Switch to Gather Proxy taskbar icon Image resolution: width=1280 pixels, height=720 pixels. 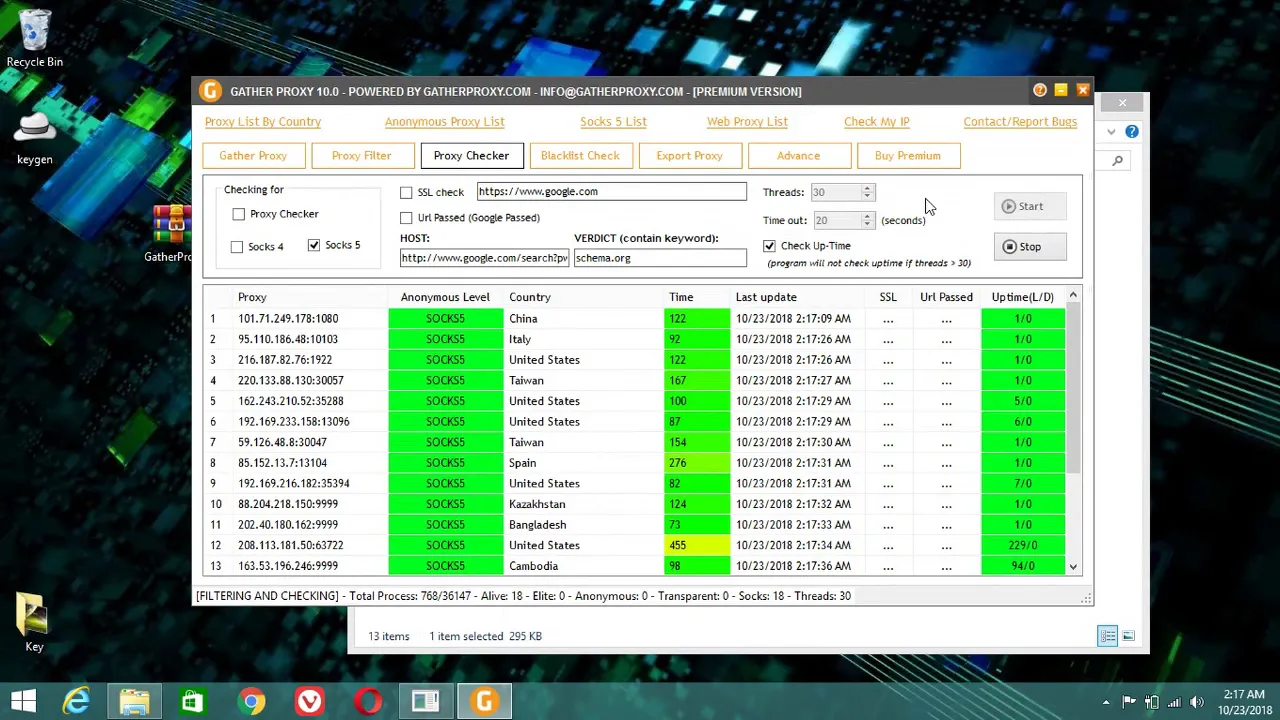click(x=484, y=701)
